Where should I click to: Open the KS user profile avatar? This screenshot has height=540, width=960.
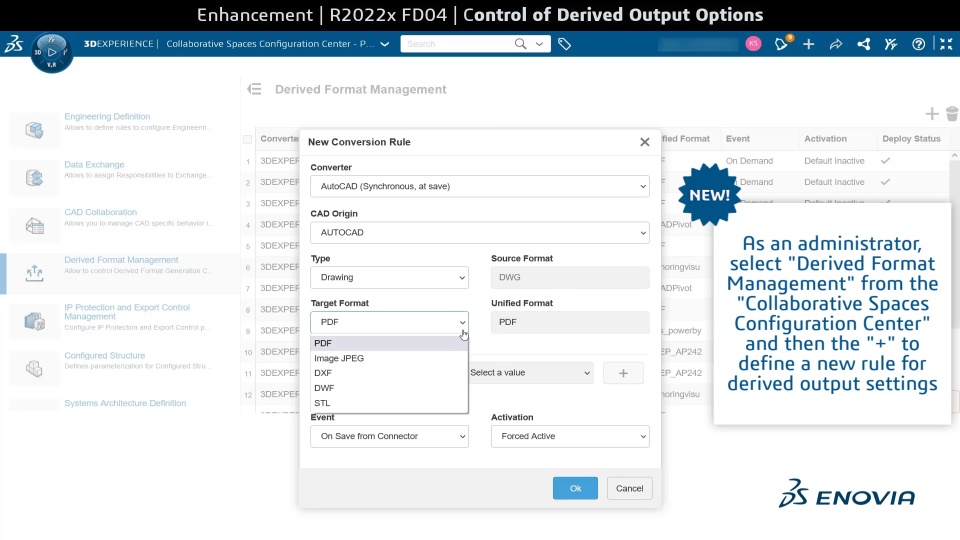point(753,43)
